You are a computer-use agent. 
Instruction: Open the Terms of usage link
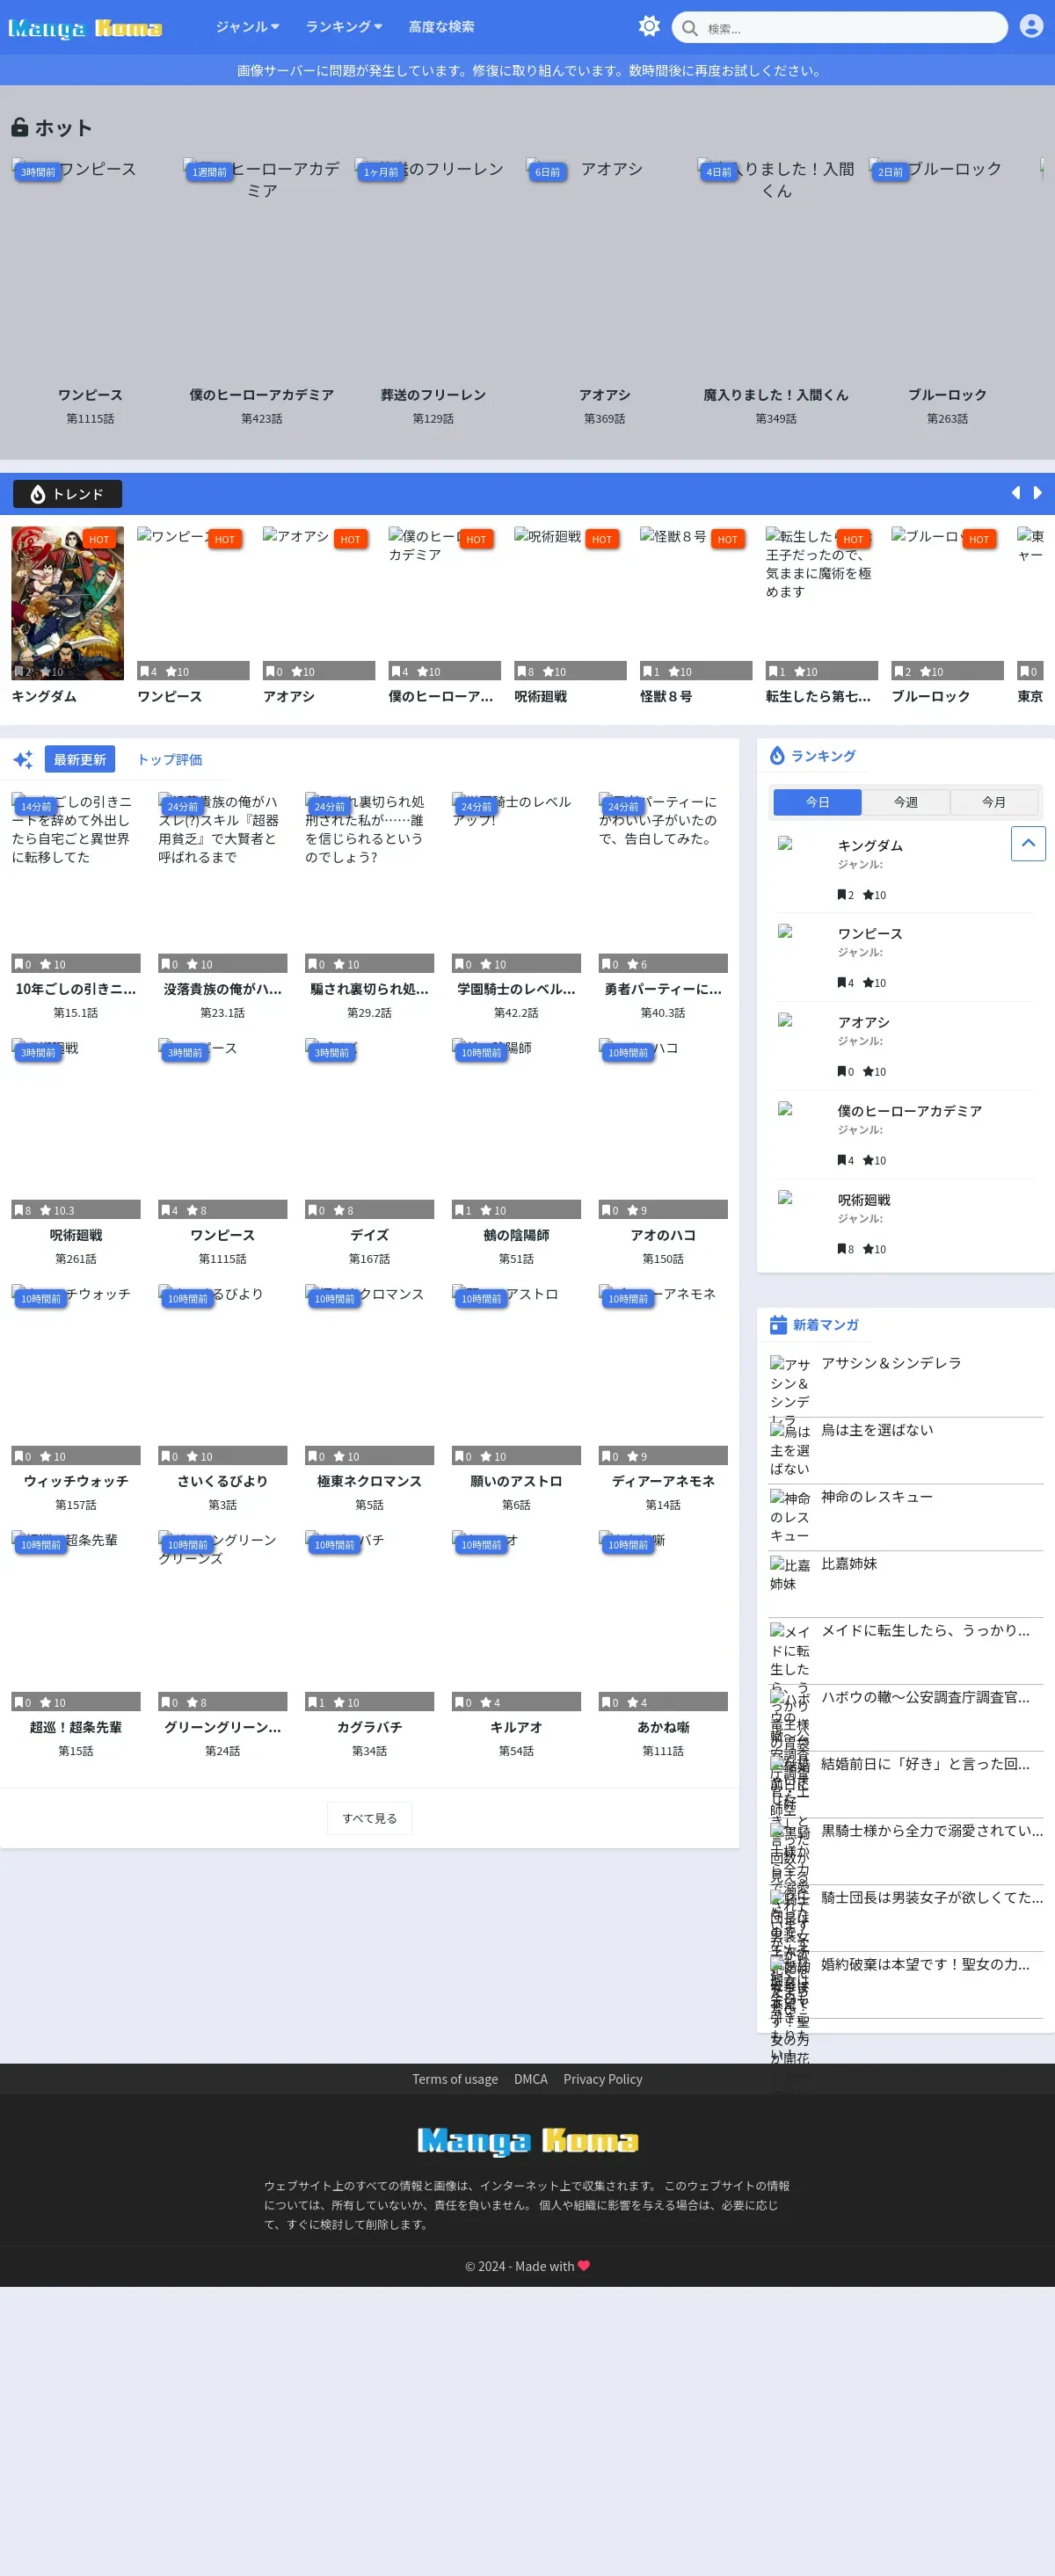pyautogui.click(x=455, y=2079)
